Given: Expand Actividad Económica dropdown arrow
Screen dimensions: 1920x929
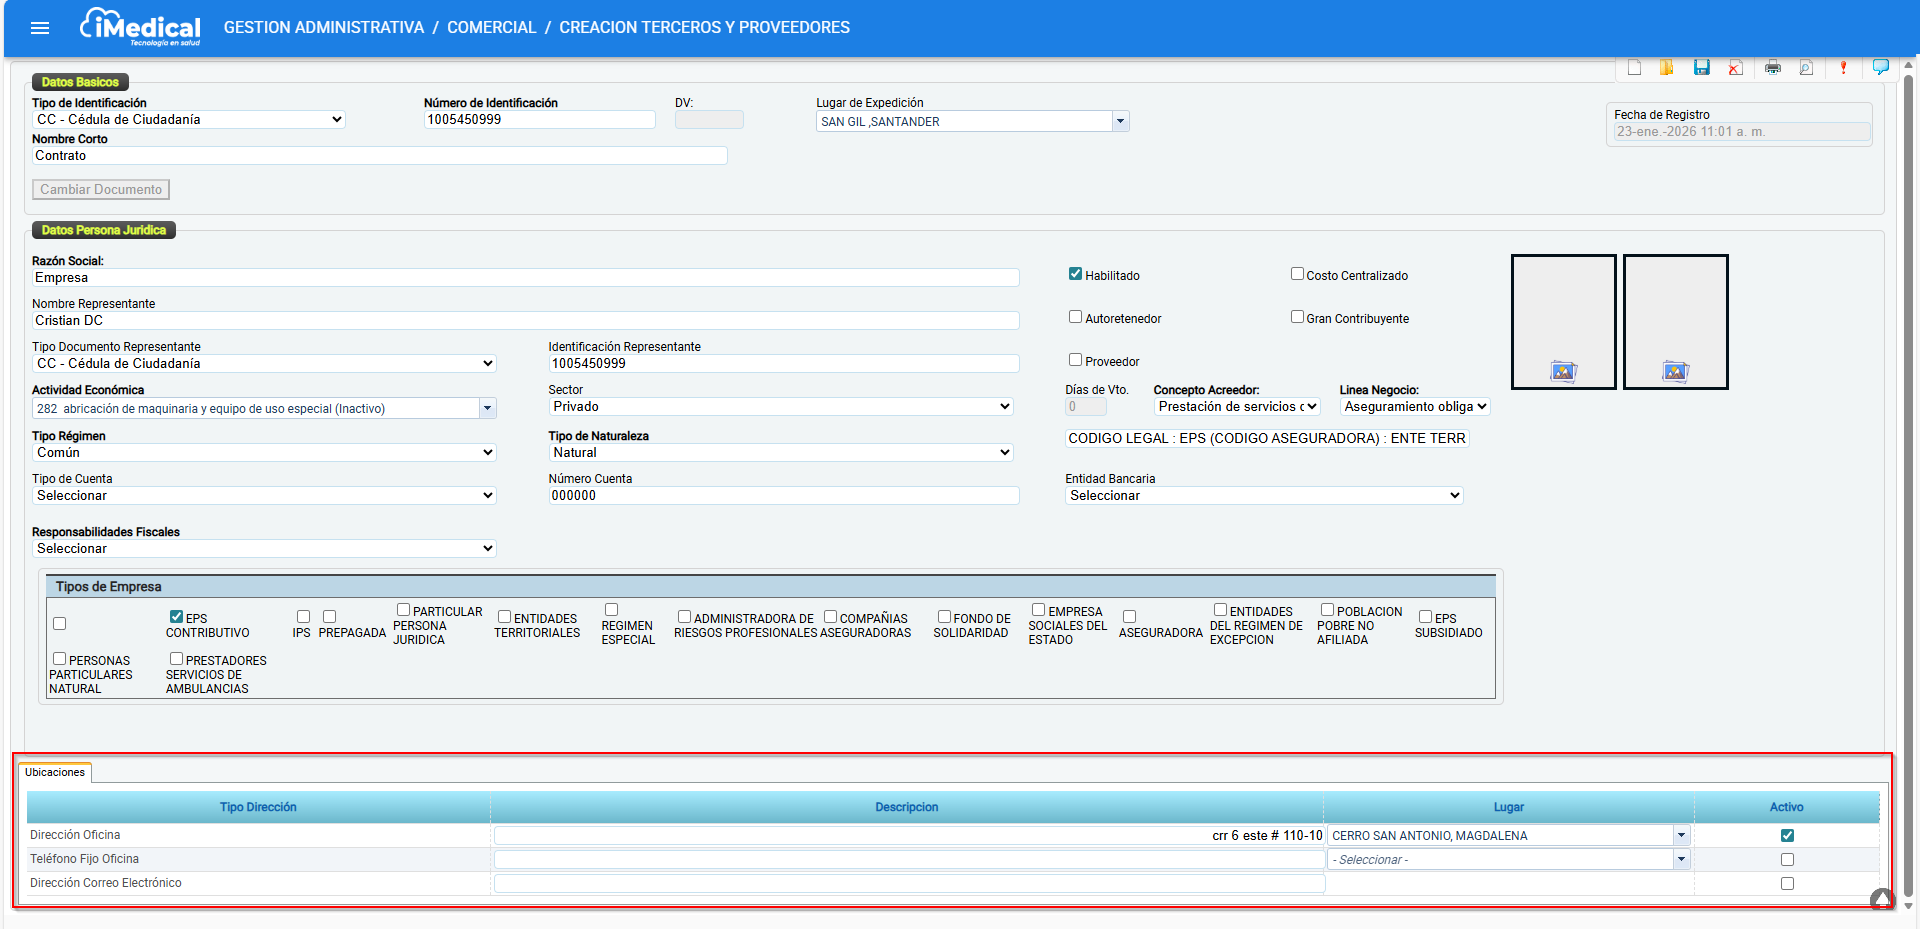Looking at the screenshot, I should [x=487, y=408].
